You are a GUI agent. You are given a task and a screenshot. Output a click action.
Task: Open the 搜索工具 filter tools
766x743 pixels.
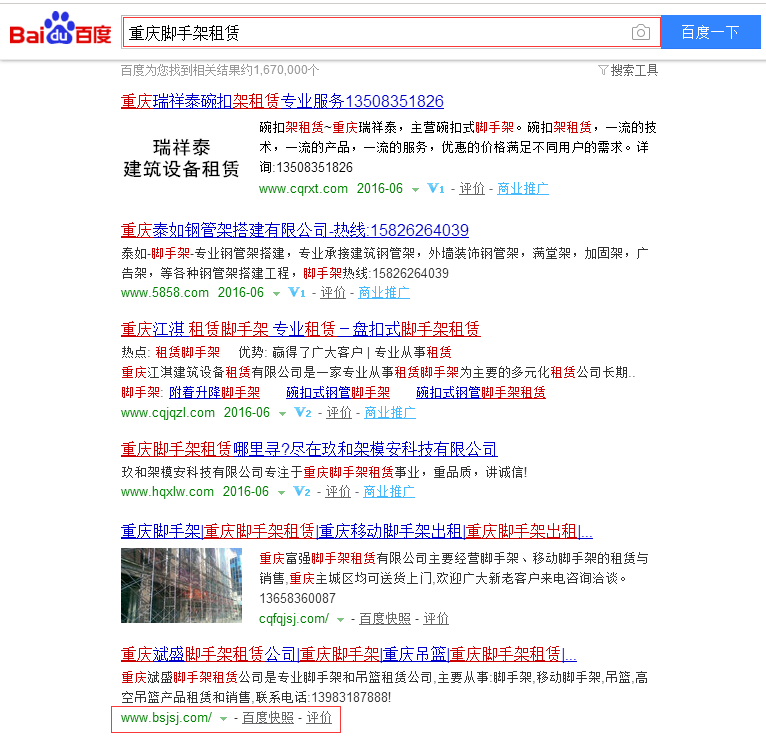628,70
